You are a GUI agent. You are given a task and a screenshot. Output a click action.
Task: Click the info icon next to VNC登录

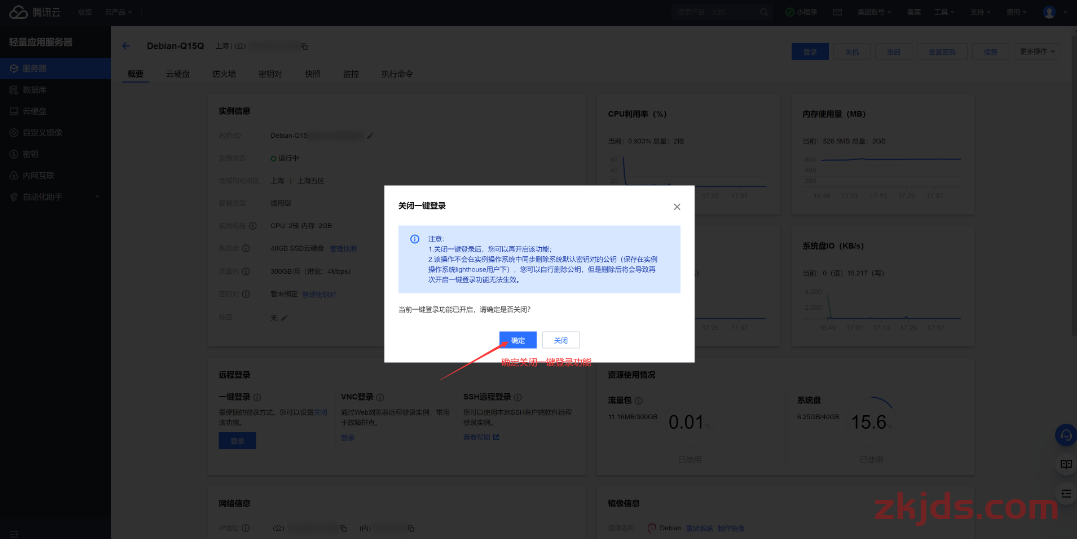click(381, 397)
